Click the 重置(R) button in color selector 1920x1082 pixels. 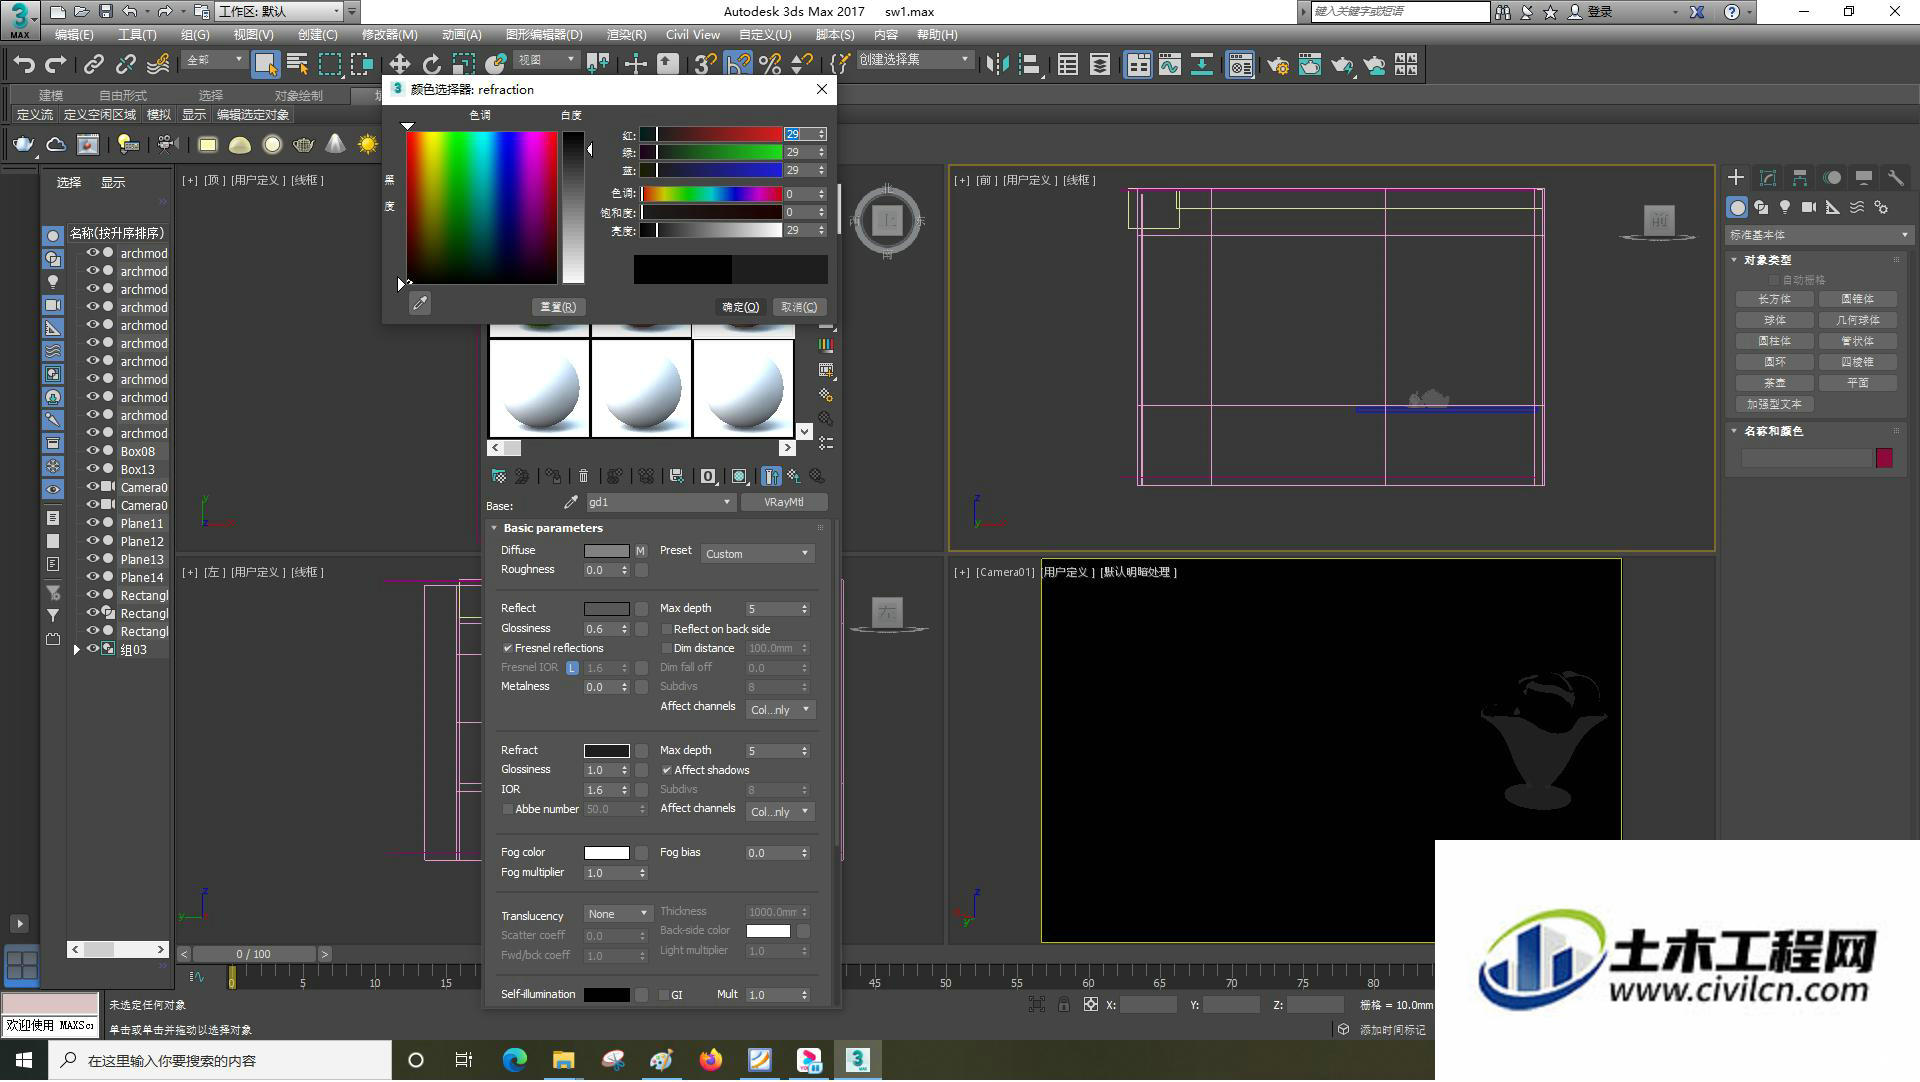click(558, 307)
